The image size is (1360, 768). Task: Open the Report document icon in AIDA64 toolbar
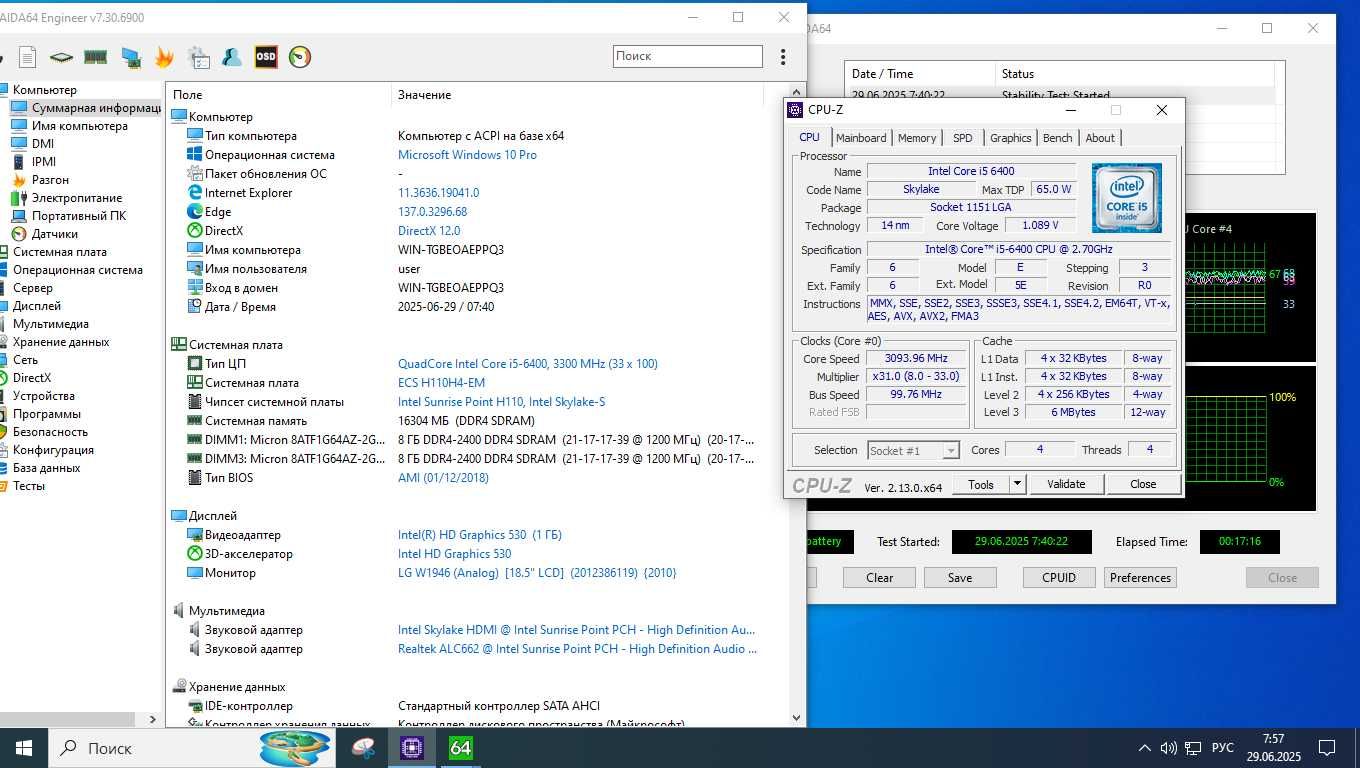[28, 57]
